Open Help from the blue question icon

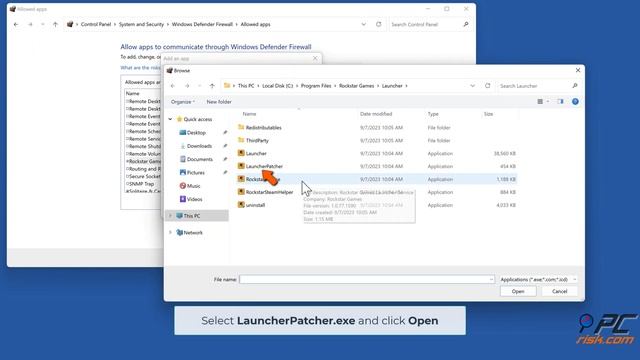575,102
